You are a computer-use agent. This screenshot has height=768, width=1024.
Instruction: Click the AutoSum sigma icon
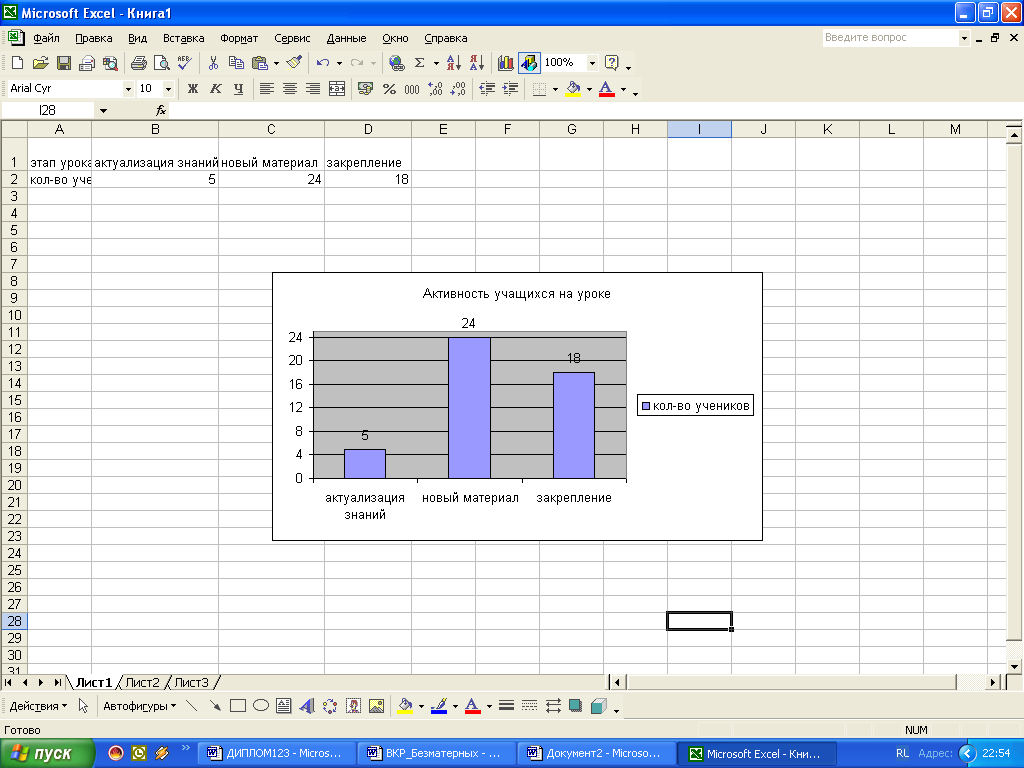[420, 63]
